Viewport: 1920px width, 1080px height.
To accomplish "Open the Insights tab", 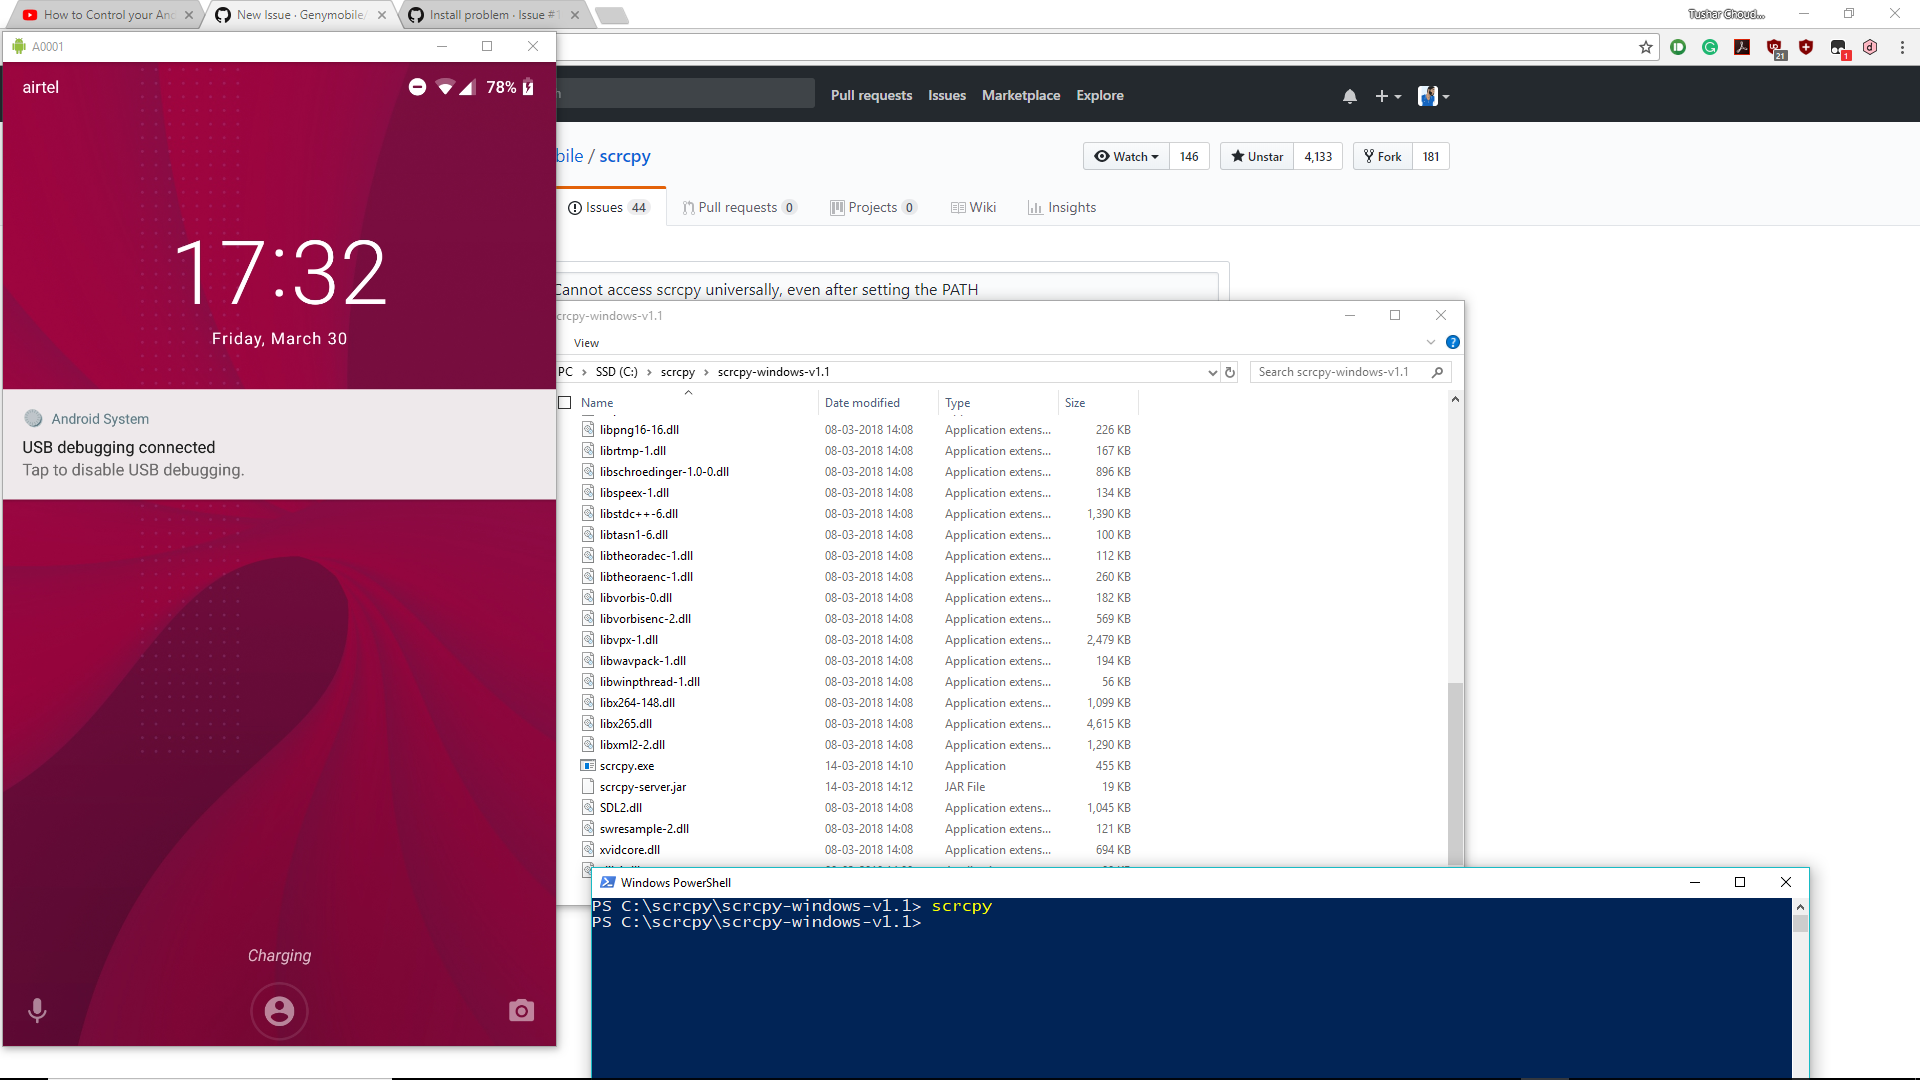I will 1061,207.
